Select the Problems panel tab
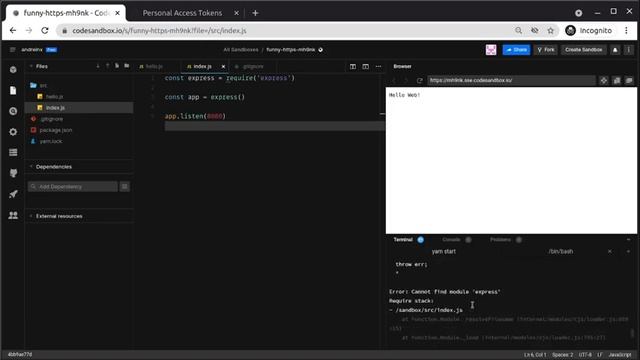The width and height of the screenshot is (640, 360). click(x=500, y=240)
